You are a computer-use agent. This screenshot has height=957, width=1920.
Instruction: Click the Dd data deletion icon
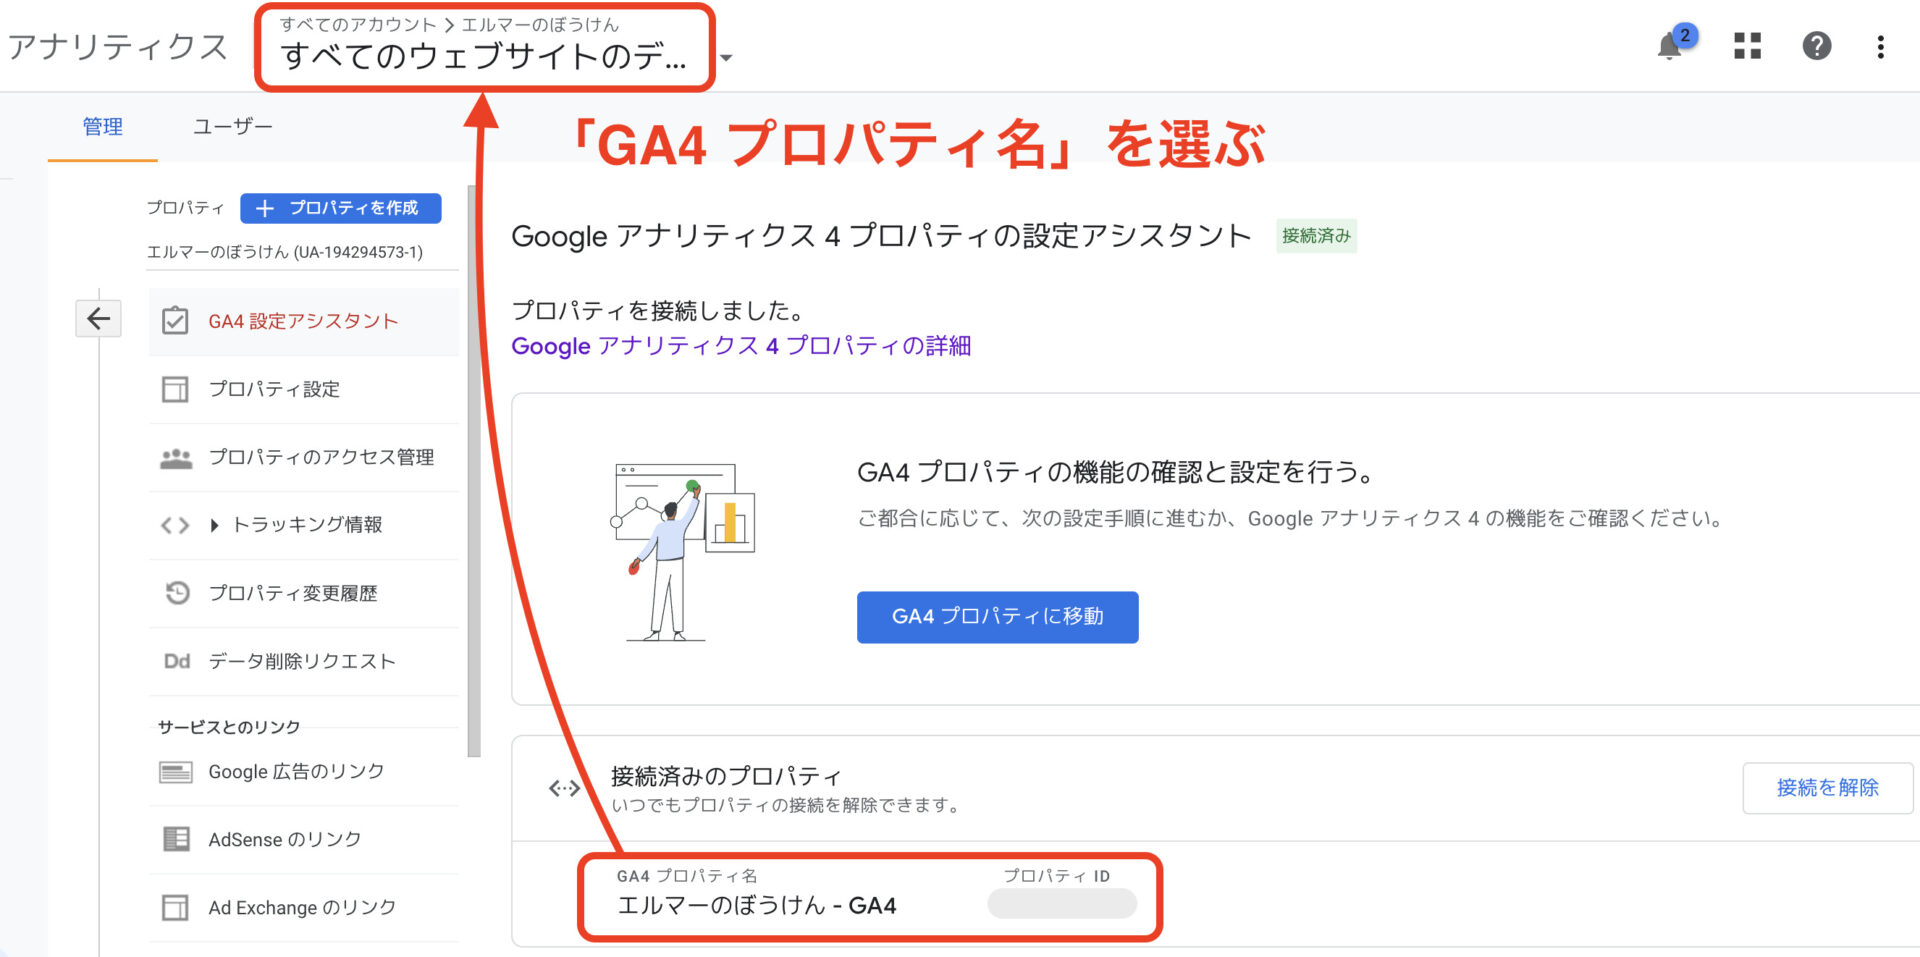pos(176,661)
